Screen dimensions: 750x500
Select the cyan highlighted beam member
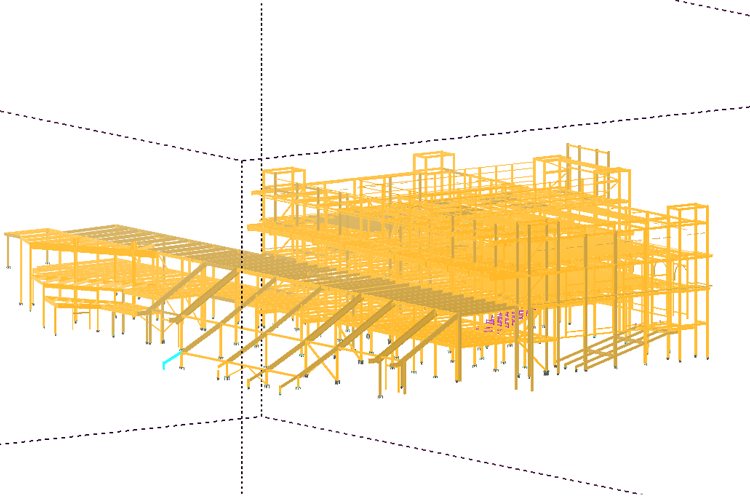coord(171,359)
